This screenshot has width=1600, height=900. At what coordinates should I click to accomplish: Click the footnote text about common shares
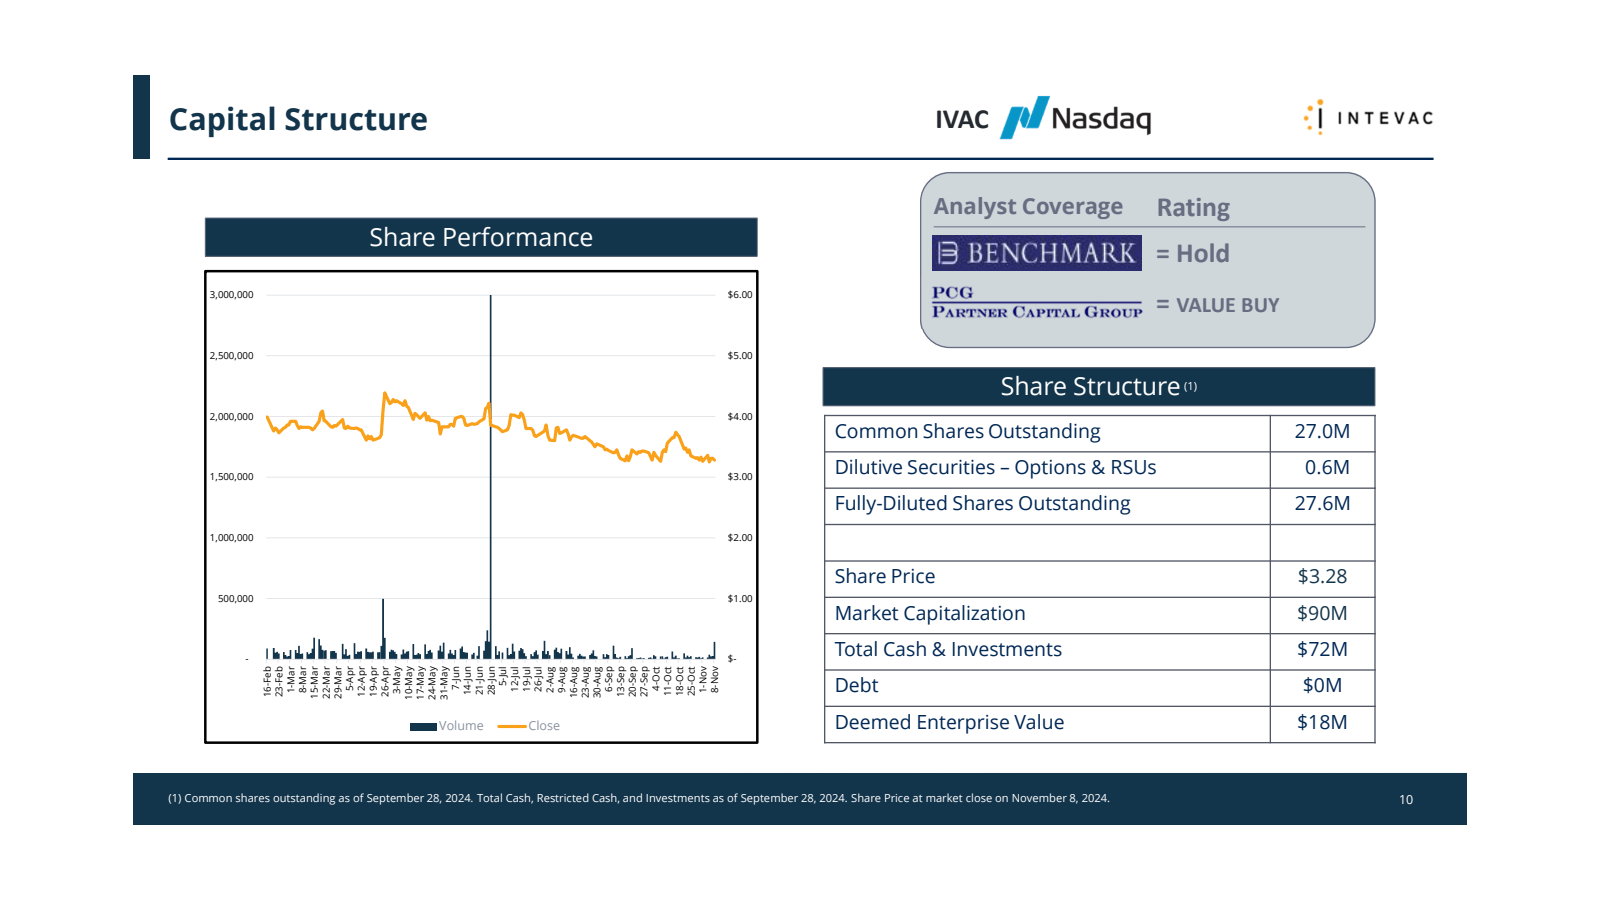coord(638,798)
